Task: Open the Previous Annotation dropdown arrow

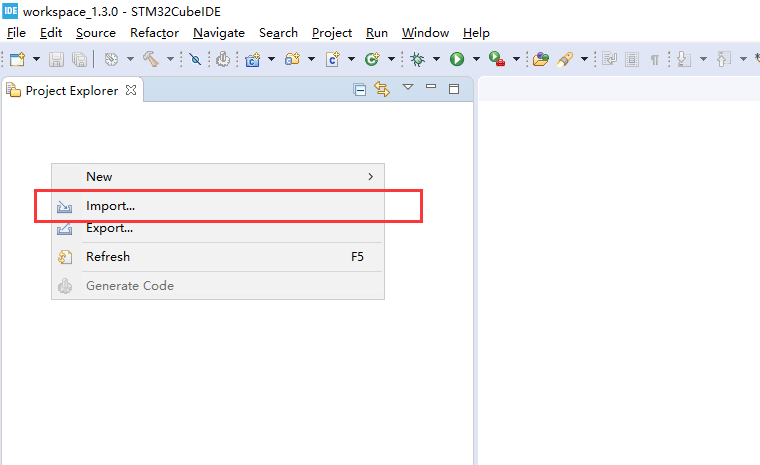Action: (x=743, y=59)
